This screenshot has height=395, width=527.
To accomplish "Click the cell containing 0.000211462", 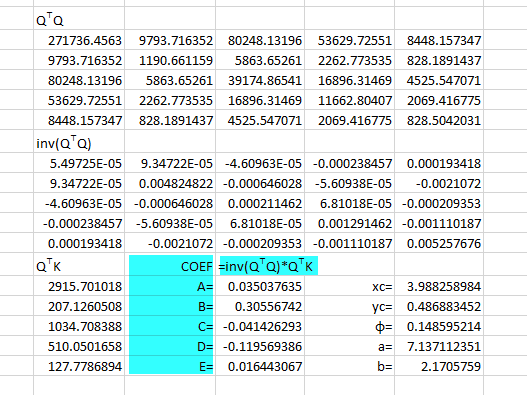I will pyautogui.click(x=260, y=203).
